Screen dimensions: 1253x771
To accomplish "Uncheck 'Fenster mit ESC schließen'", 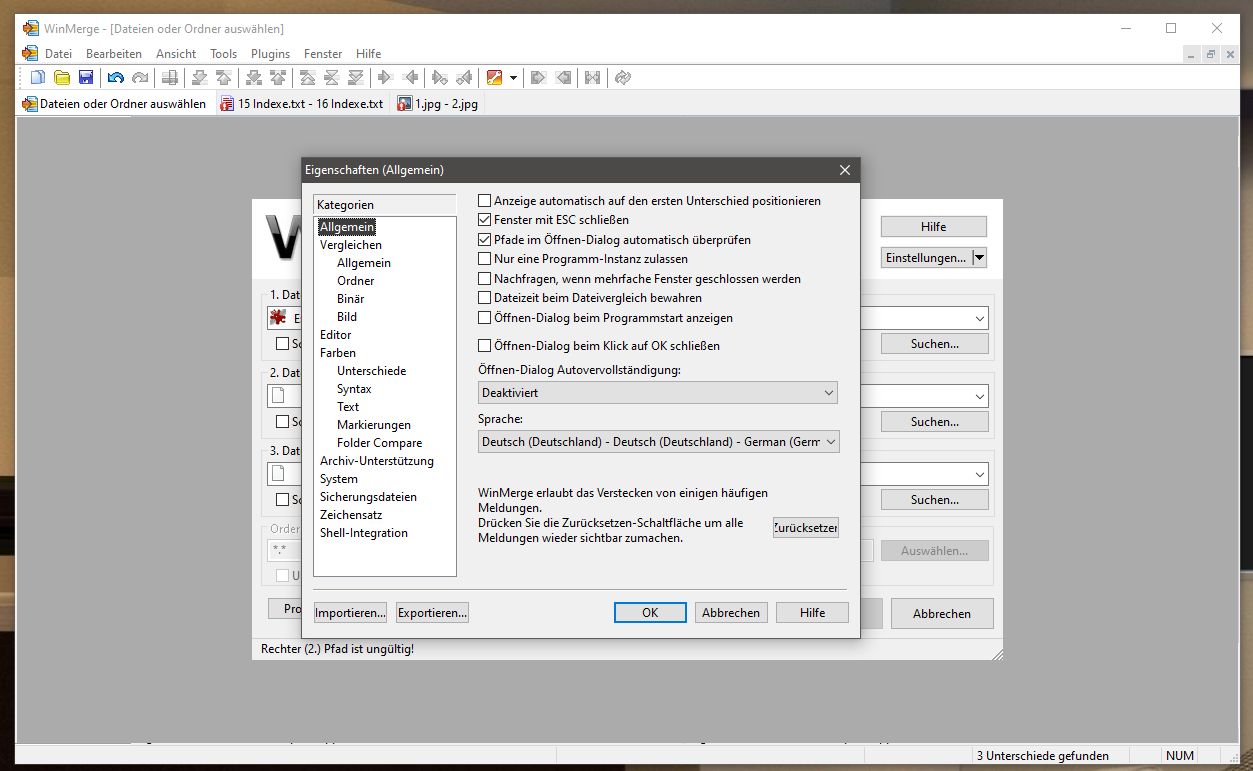I will tap(485, 220).
